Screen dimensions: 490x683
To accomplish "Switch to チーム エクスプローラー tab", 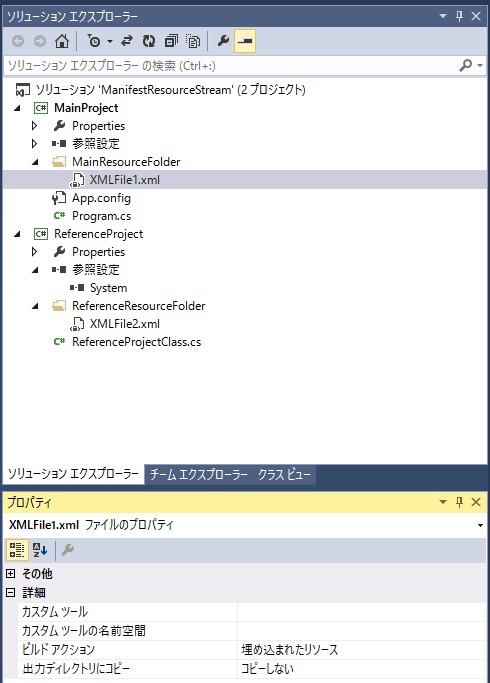I will pyautogui.click(x=199, y=475).
